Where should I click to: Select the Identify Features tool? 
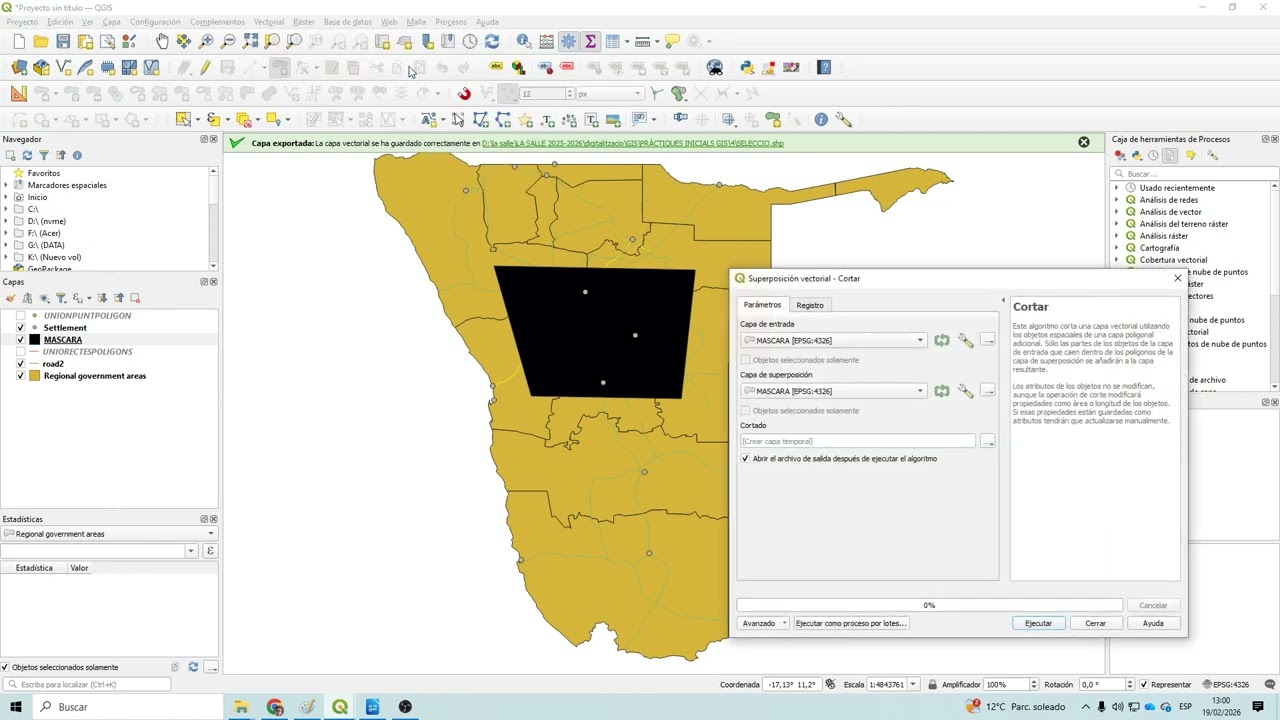pyautogui.click(x=524, y=41)
